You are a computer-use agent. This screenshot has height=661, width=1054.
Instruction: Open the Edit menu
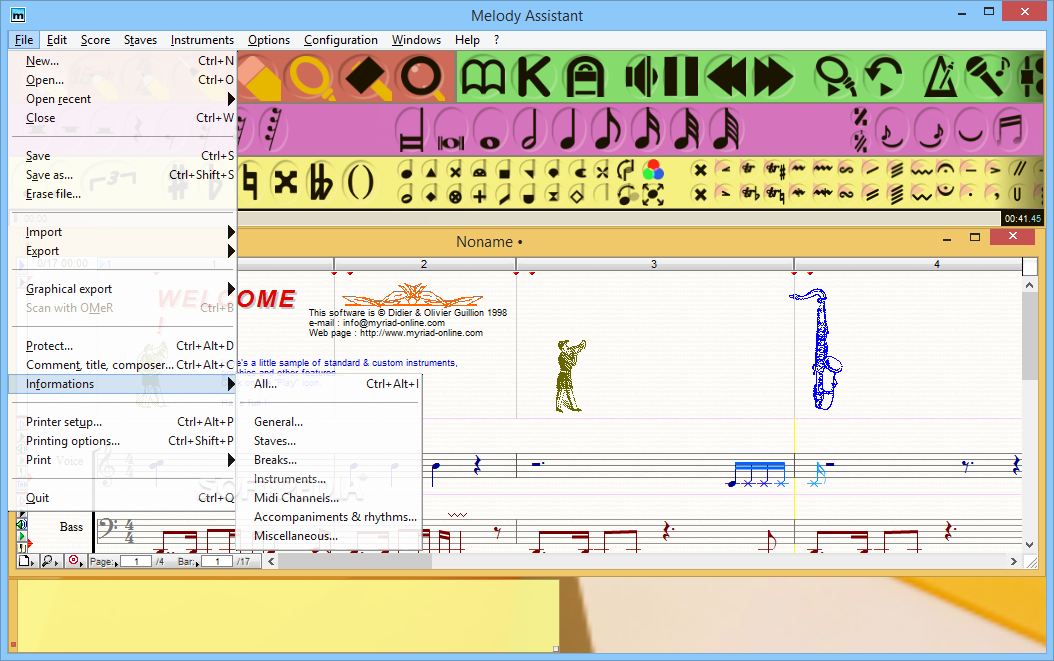pyautogui.click(x=56, y=40)
